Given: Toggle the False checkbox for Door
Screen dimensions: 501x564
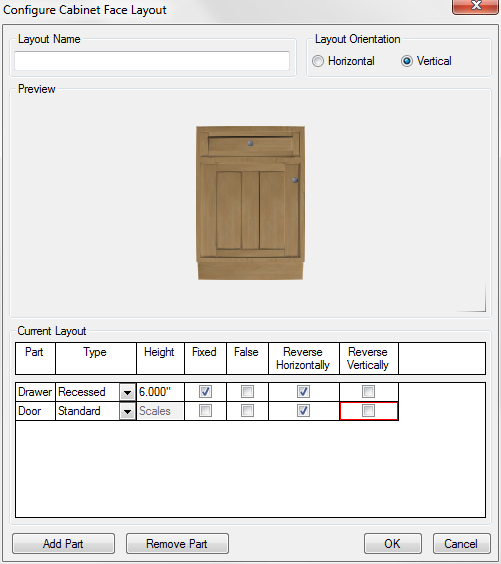Looking at the screenshot, I should pyautogui.click(x=247, y=411).
